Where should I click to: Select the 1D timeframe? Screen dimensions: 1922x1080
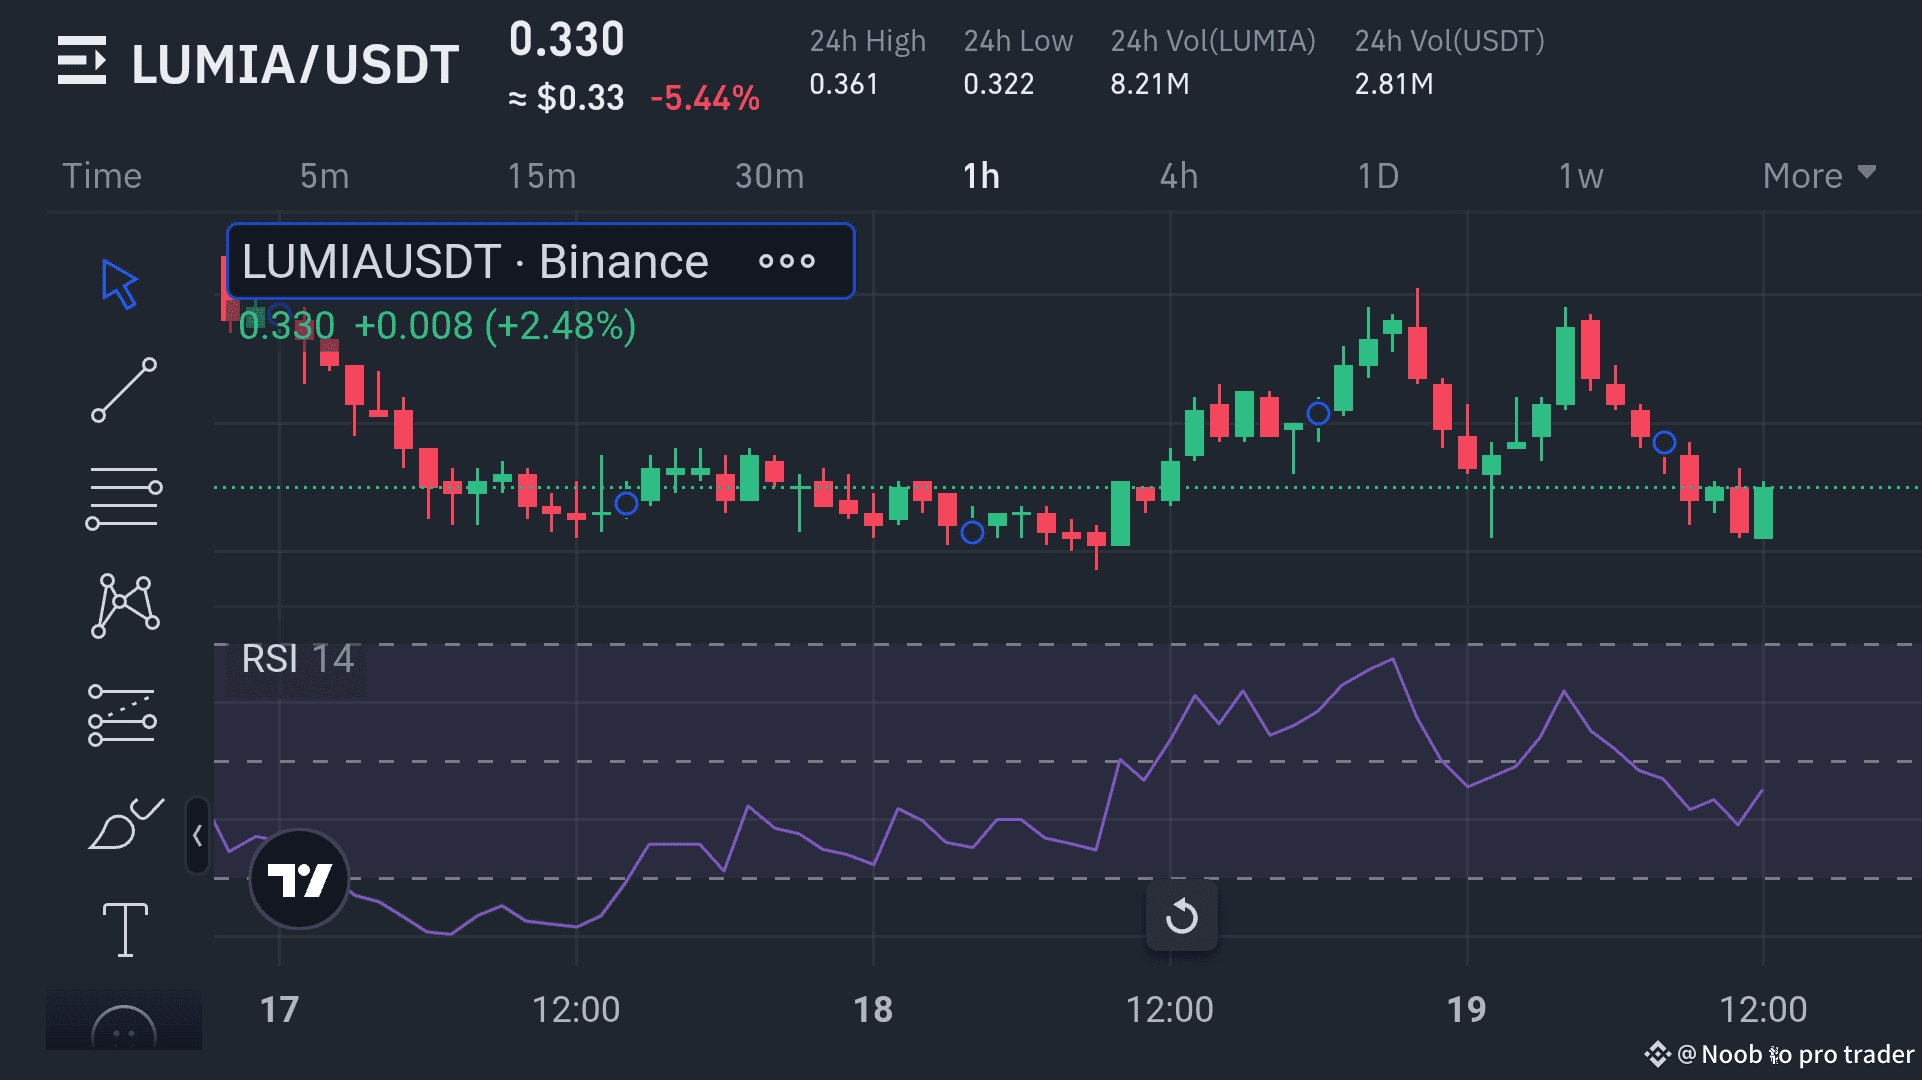pyautogui.click(x=1377, y=176)
